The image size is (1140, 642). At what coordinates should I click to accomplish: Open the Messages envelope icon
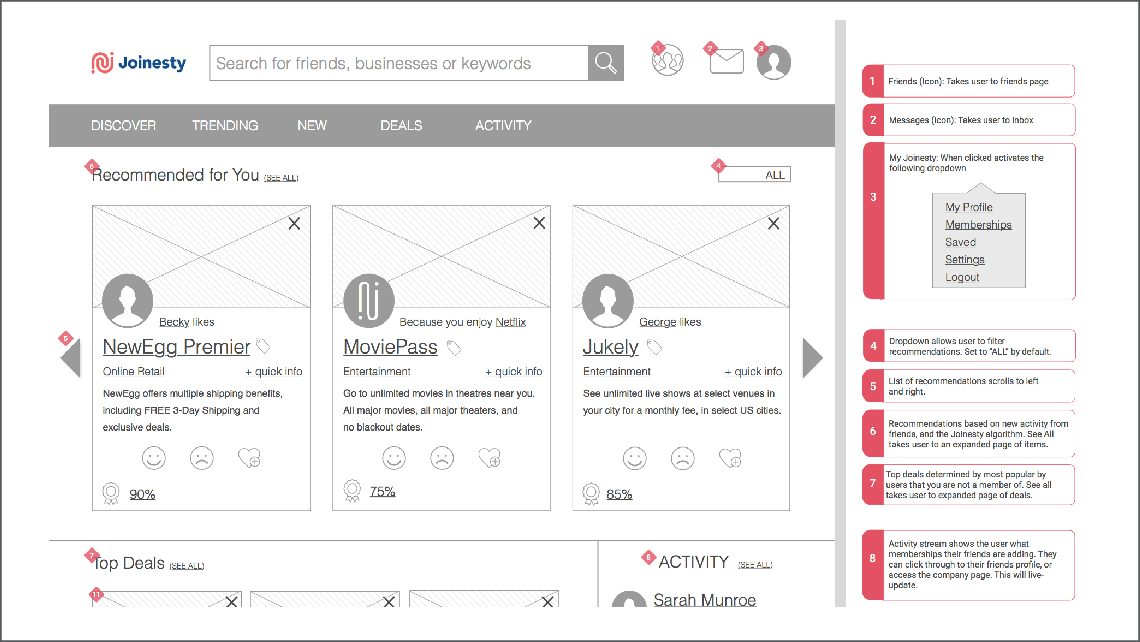726,61
